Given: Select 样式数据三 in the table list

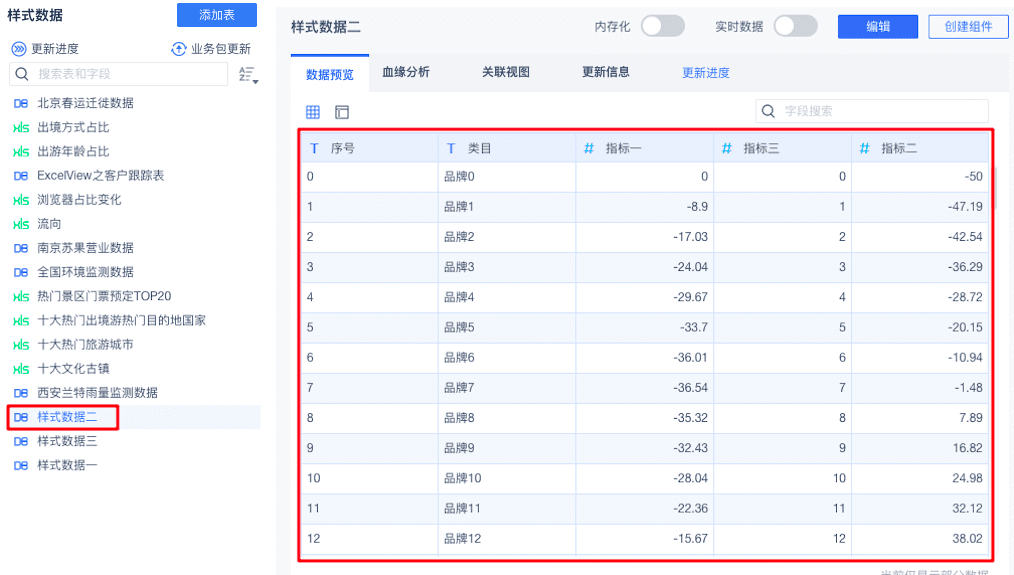Looking at the screenshot, I should (x=67, y=441).
